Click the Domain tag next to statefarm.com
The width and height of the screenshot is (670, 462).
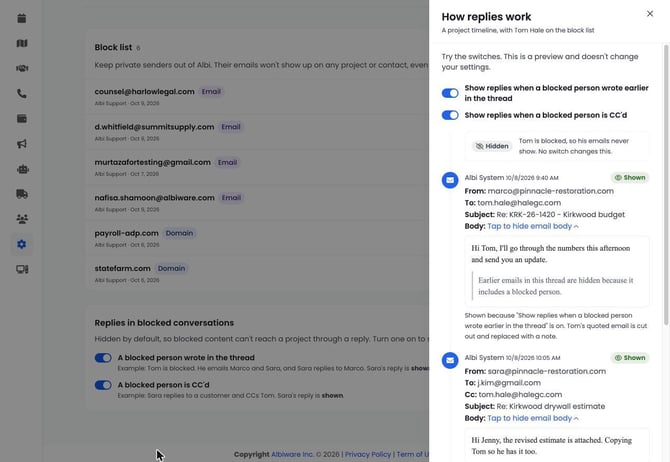click(x=172, y=268)
